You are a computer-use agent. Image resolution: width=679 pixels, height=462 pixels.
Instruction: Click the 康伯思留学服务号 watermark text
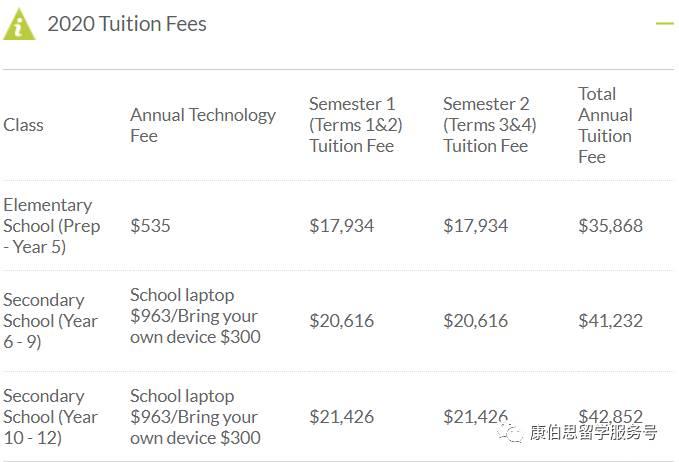(593, 433)
